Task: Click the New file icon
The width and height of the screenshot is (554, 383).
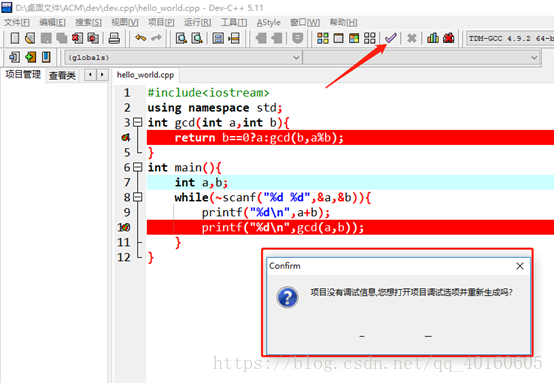Action: pyautogui.click(x=15, y=38)
